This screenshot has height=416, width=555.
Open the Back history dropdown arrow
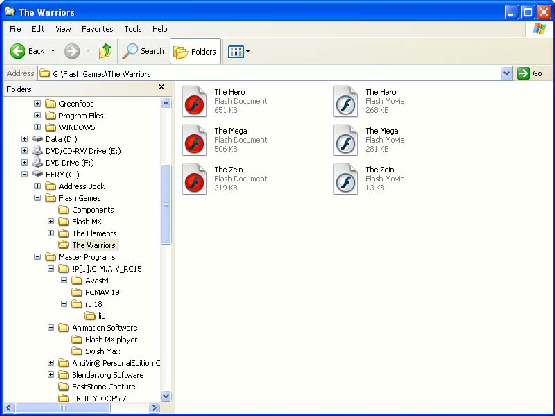[53, 51]
